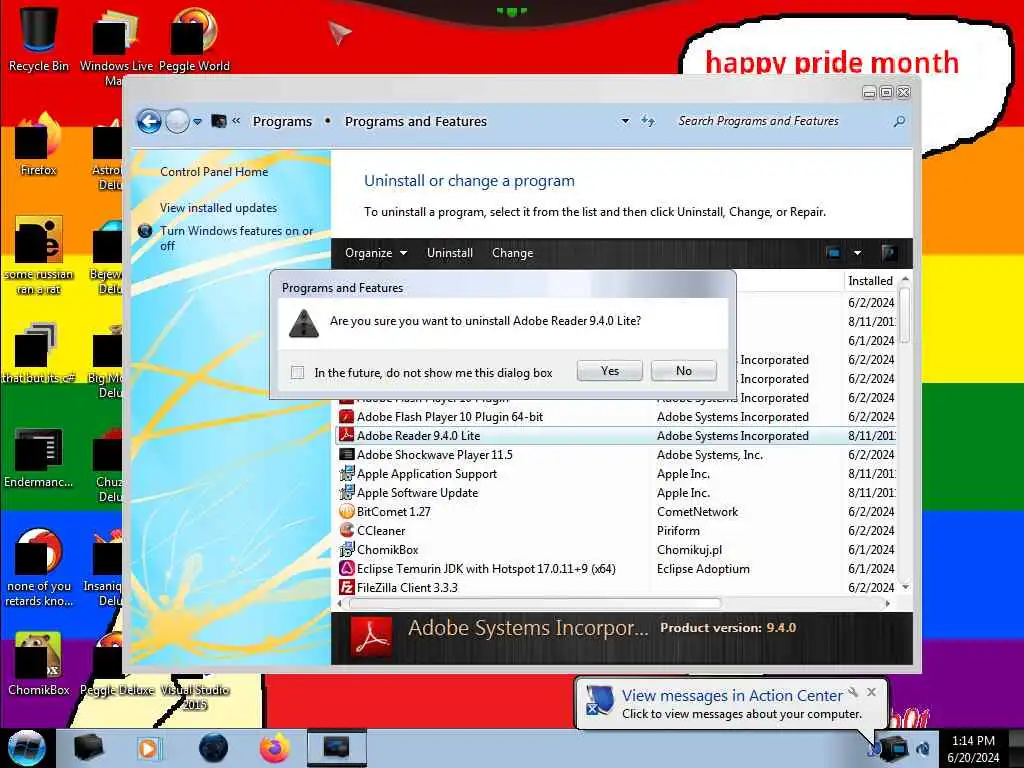Select the Programs breadcrumb

(x=282, y=121)
